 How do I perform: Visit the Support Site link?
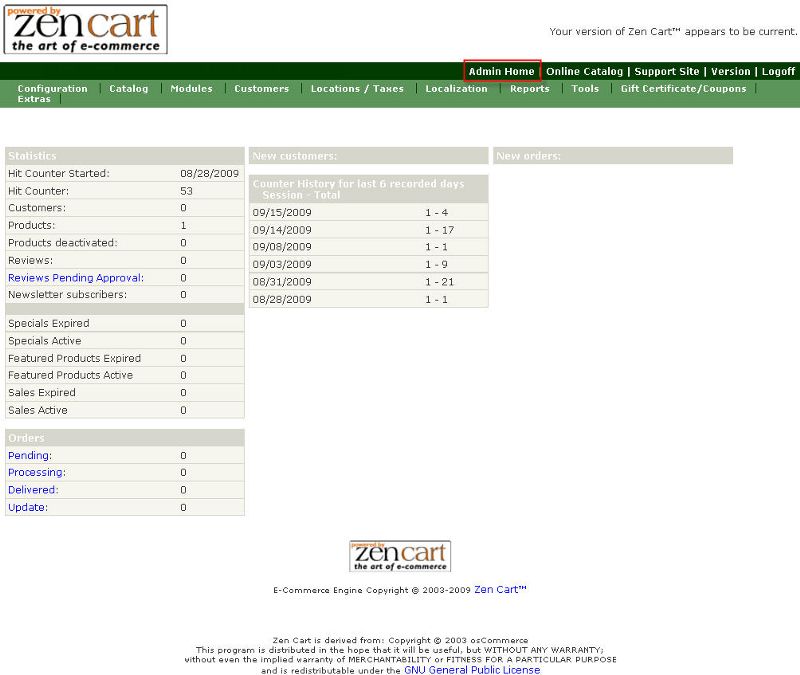(x=667, y=72)
